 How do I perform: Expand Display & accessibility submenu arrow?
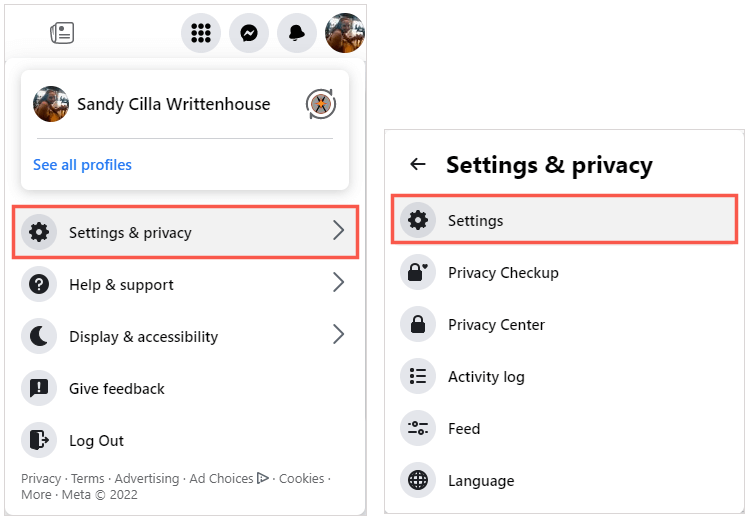(338, 336)
